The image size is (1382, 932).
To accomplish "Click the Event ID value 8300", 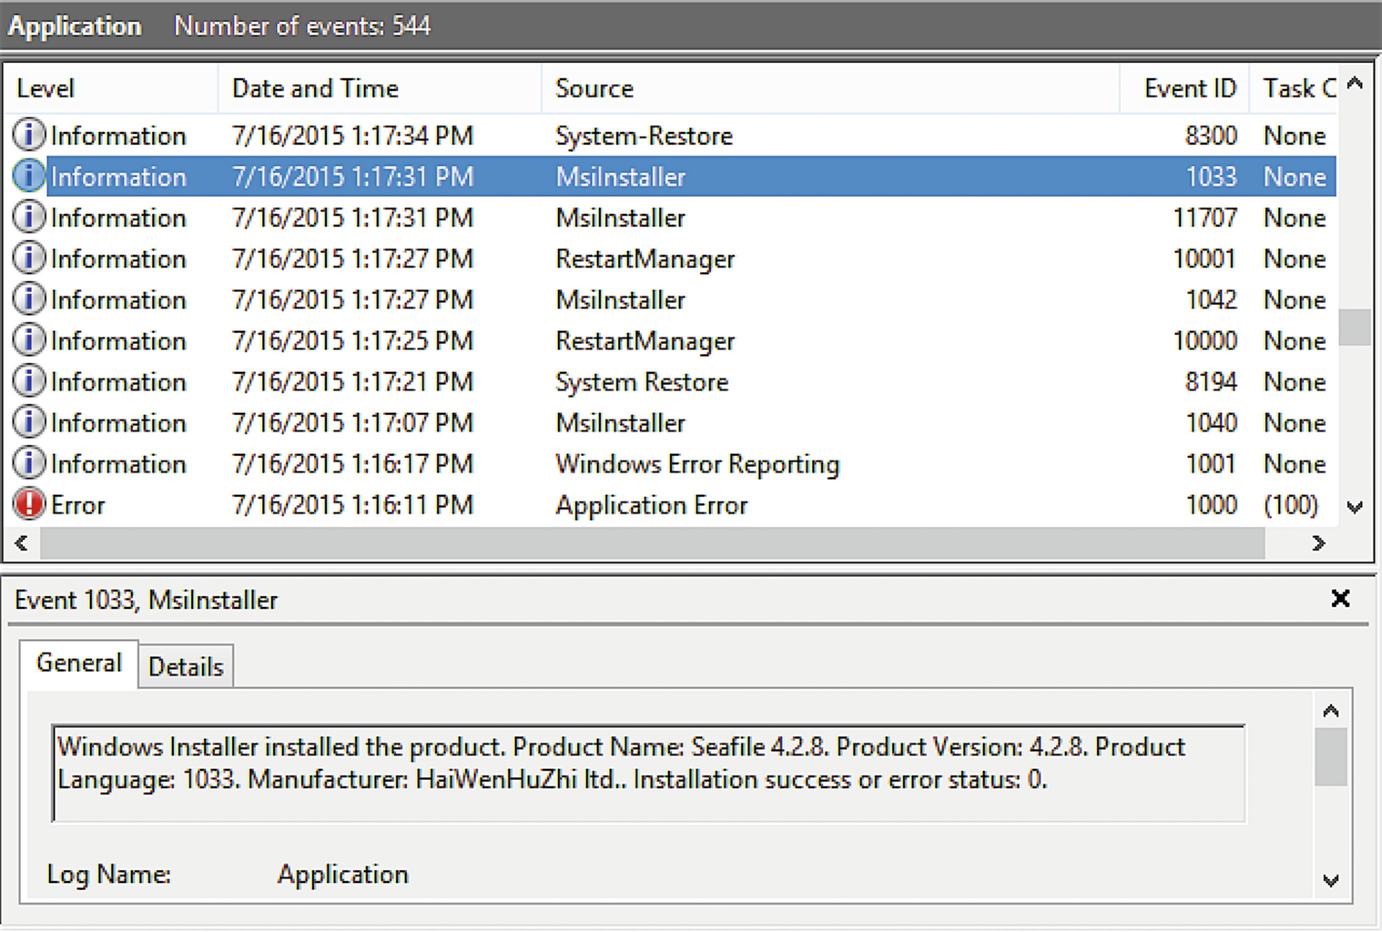I will (x=1211, y=135).
